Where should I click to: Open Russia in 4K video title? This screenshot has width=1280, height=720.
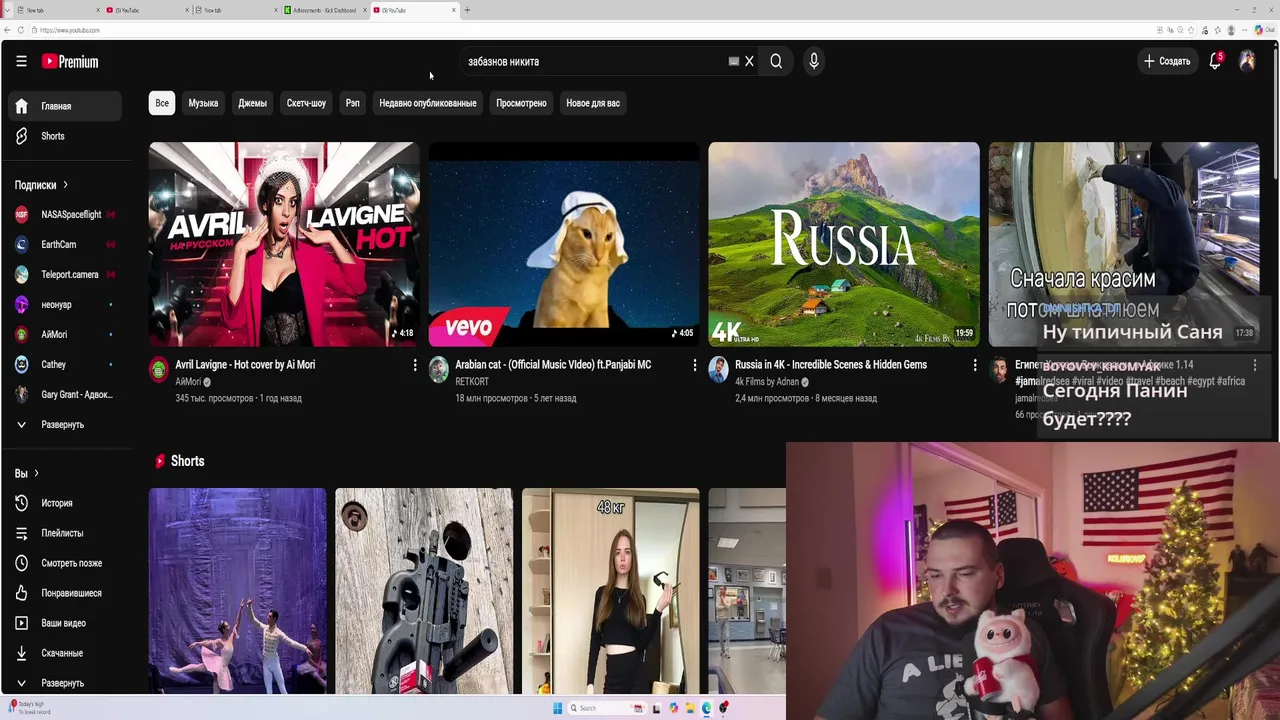(831, 365)
